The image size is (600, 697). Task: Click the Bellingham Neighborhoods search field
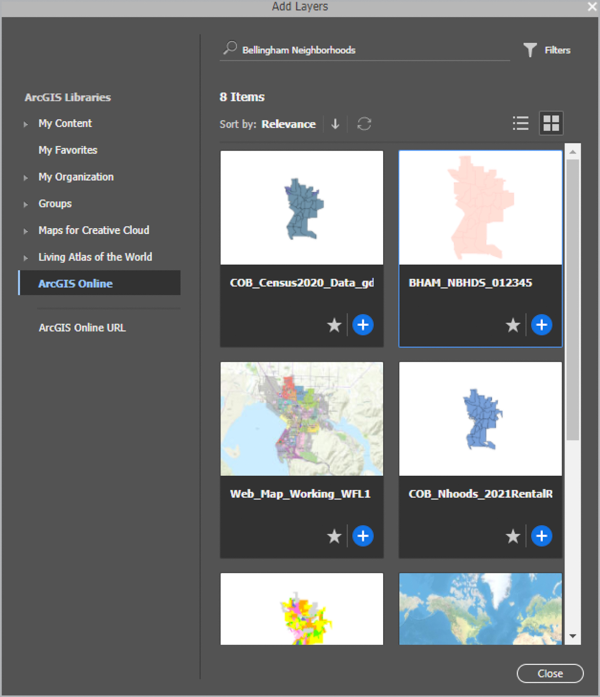coord(370,50)
